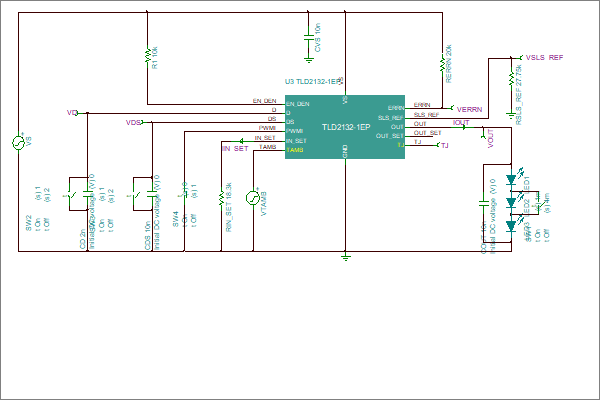Click the PWMI pin inside the IC
Viewport: 600px width, 400px height.
pos(295,131)
